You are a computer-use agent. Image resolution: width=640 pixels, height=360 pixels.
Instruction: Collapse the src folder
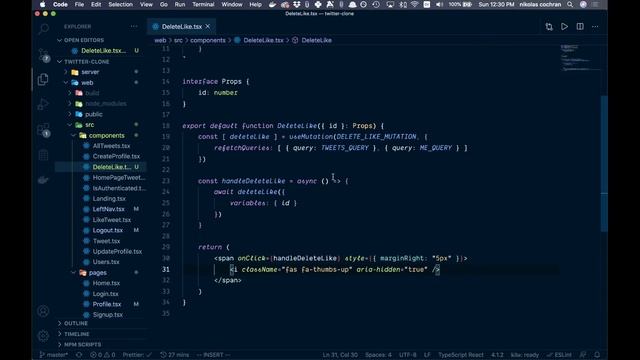[x=89, y=125]
